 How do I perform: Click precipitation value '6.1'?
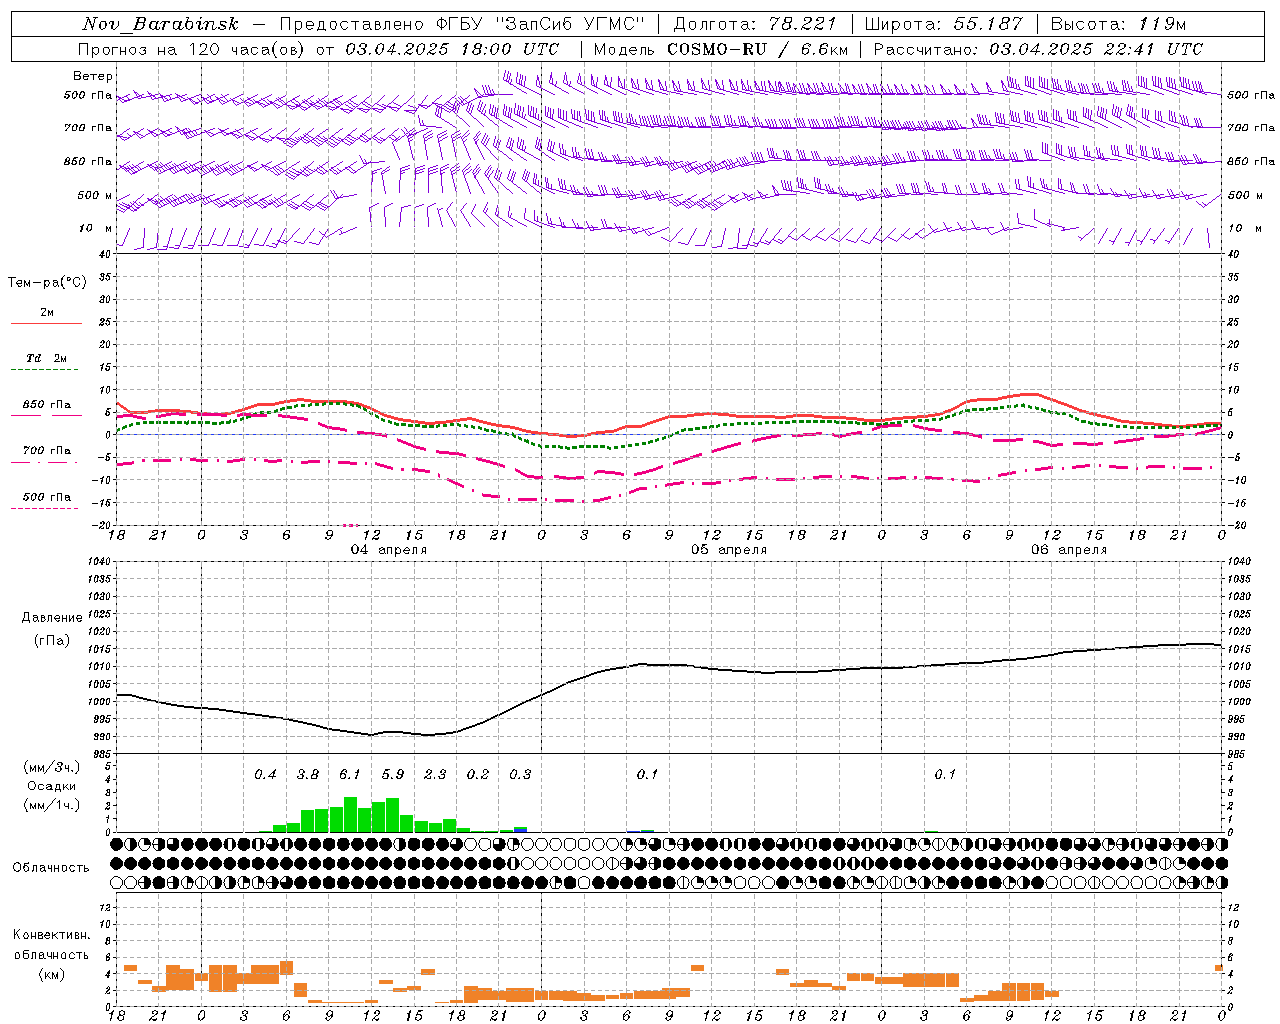350,775
